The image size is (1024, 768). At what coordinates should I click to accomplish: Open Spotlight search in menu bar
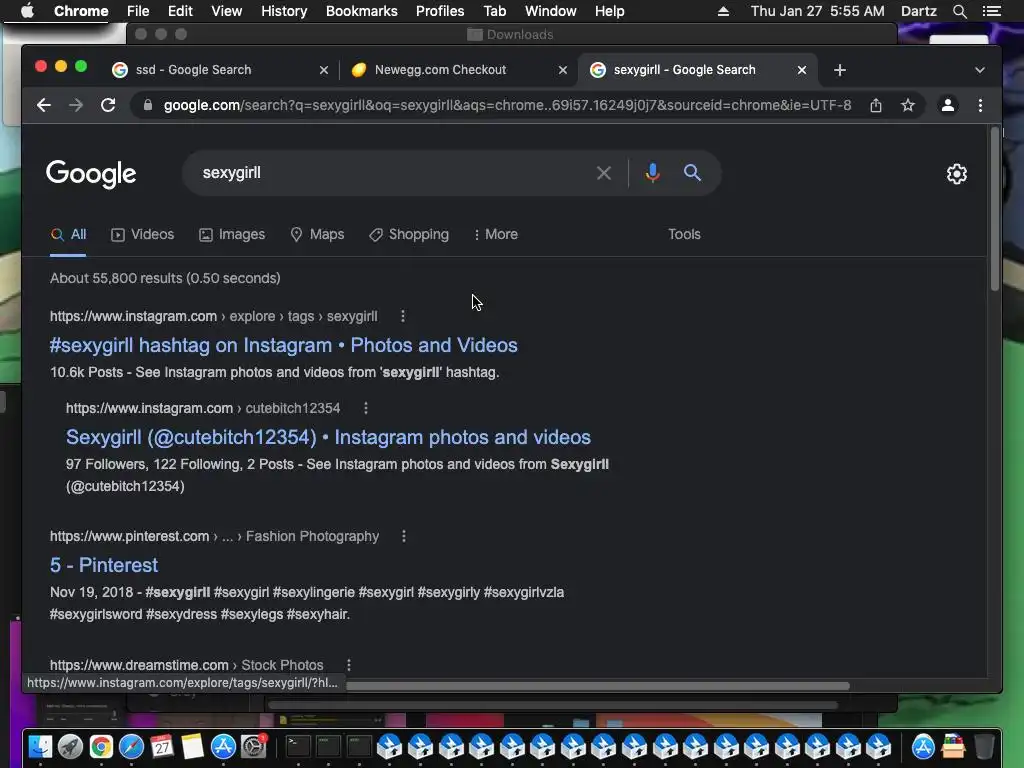(x=959, y=11)
